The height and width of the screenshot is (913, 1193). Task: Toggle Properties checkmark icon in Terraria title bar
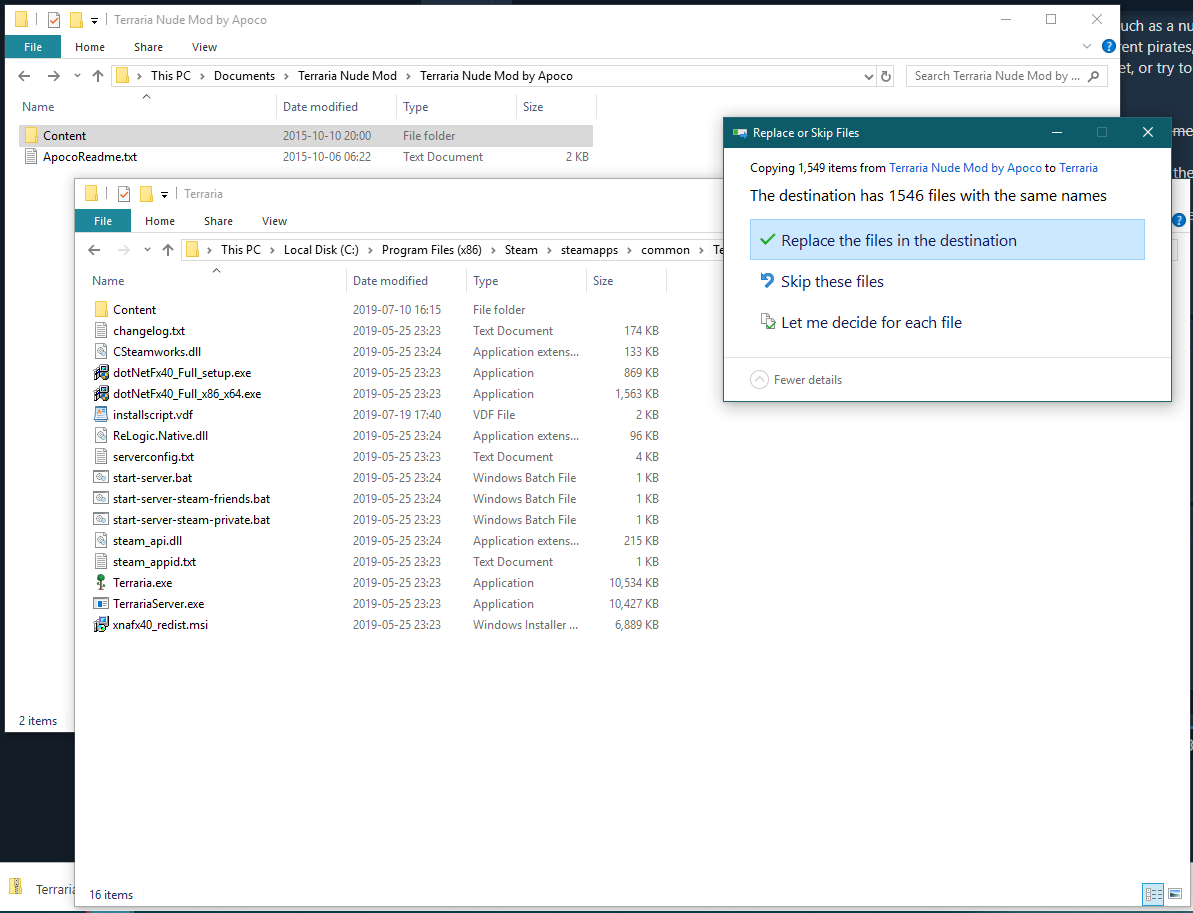pyautogui.click(x=124, y=194)
